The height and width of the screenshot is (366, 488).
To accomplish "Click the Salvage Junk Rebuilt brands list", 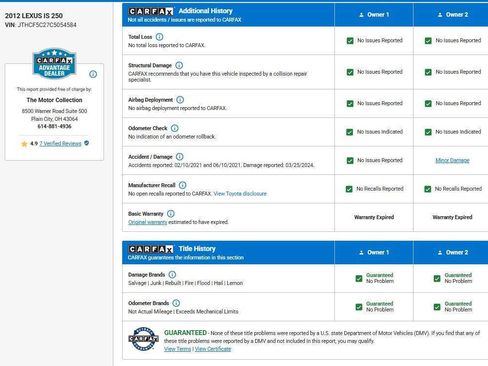I will coord(186,283).
